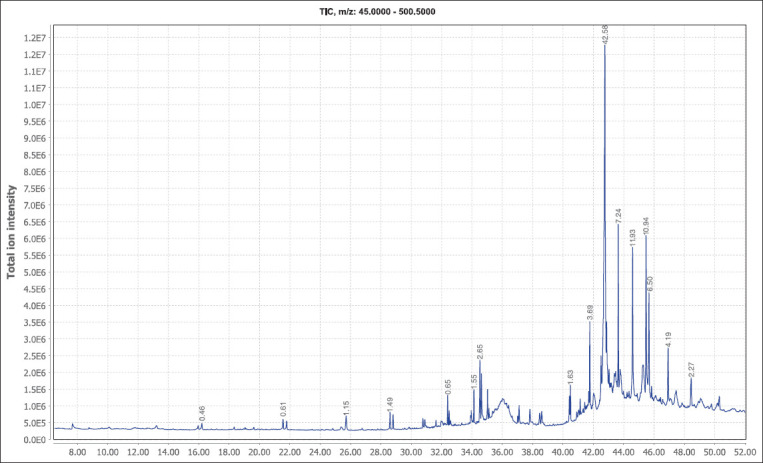Select the peak labeled 0.61
Viewport: 763px width, 463px height.
(283, 410)
